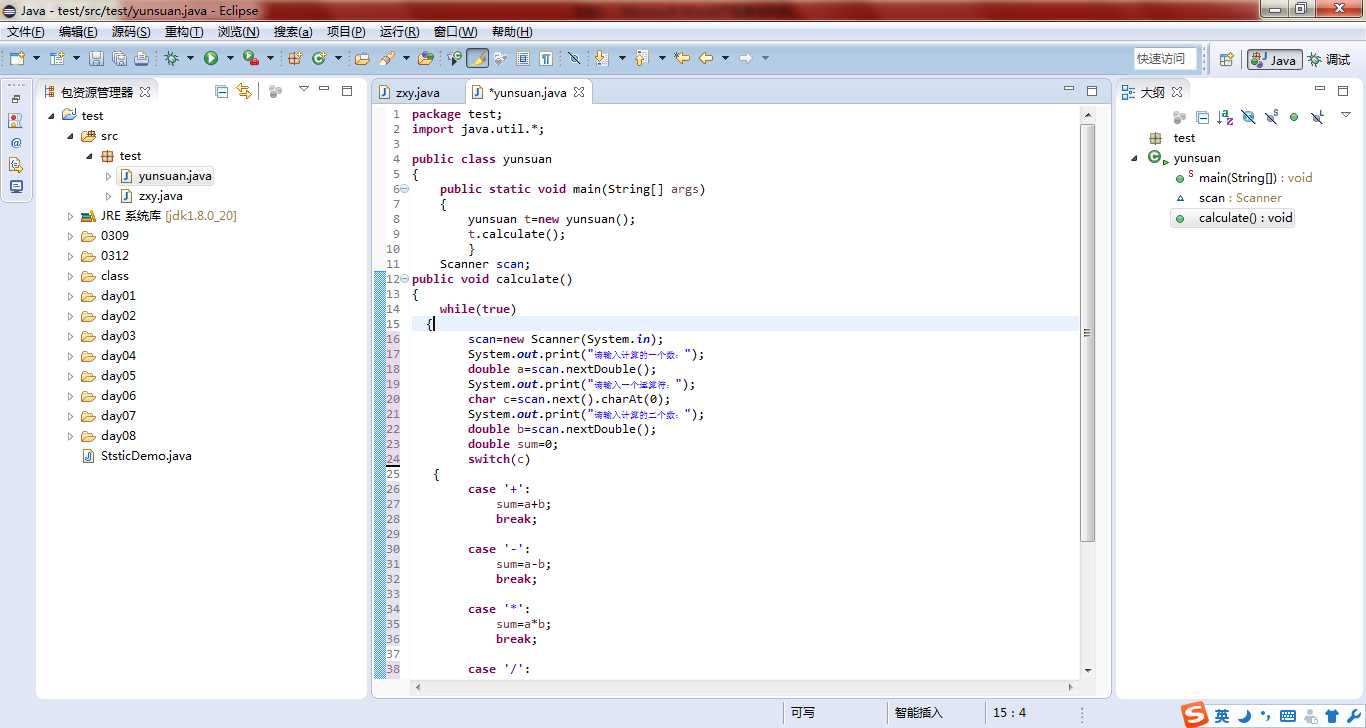Collapse the src folder node
Screen dimensions: 1366x728
click(x=70, y=136)
